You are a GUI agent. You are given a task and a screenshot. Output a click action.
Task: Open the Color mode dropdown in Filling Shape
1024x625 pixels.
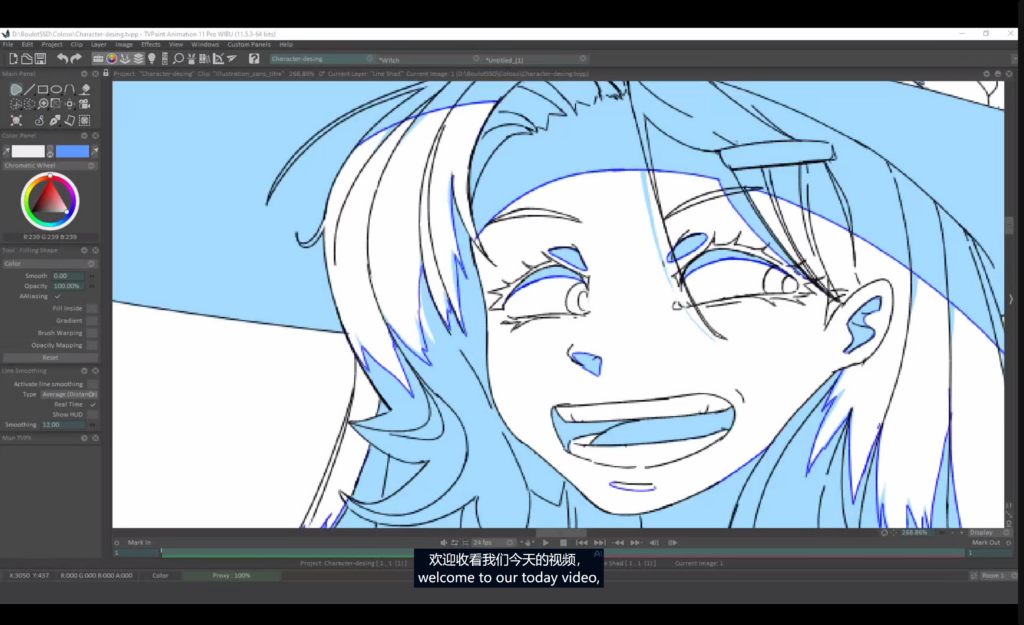point(50,264)
